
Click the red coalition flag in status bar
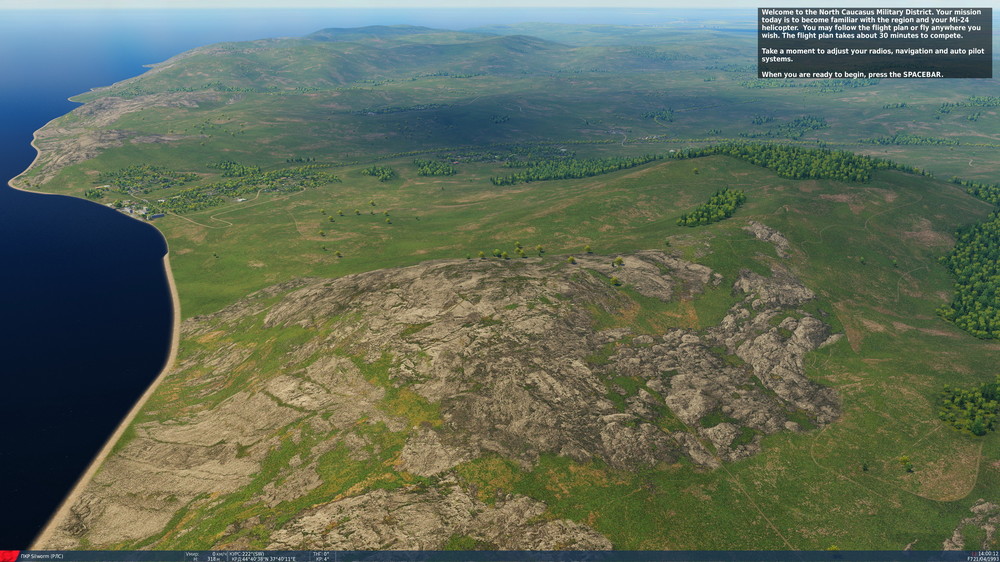pos(9,556)
